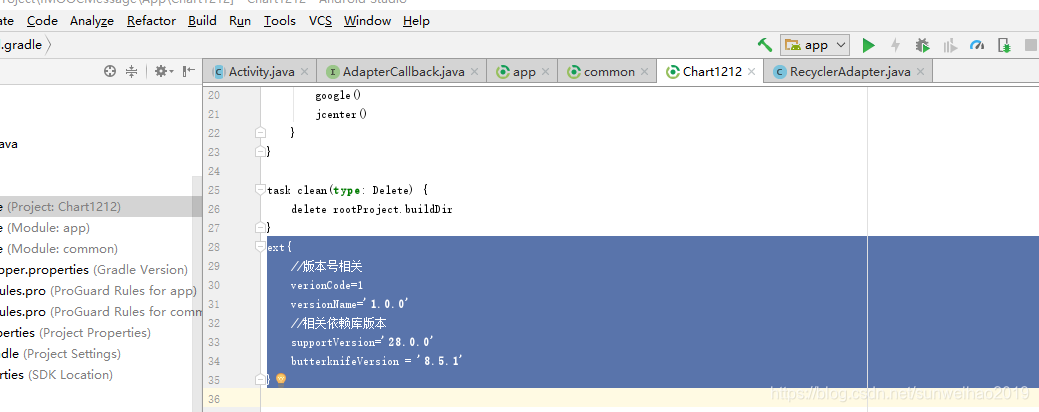Open the app run configuration dropdown

815,45
